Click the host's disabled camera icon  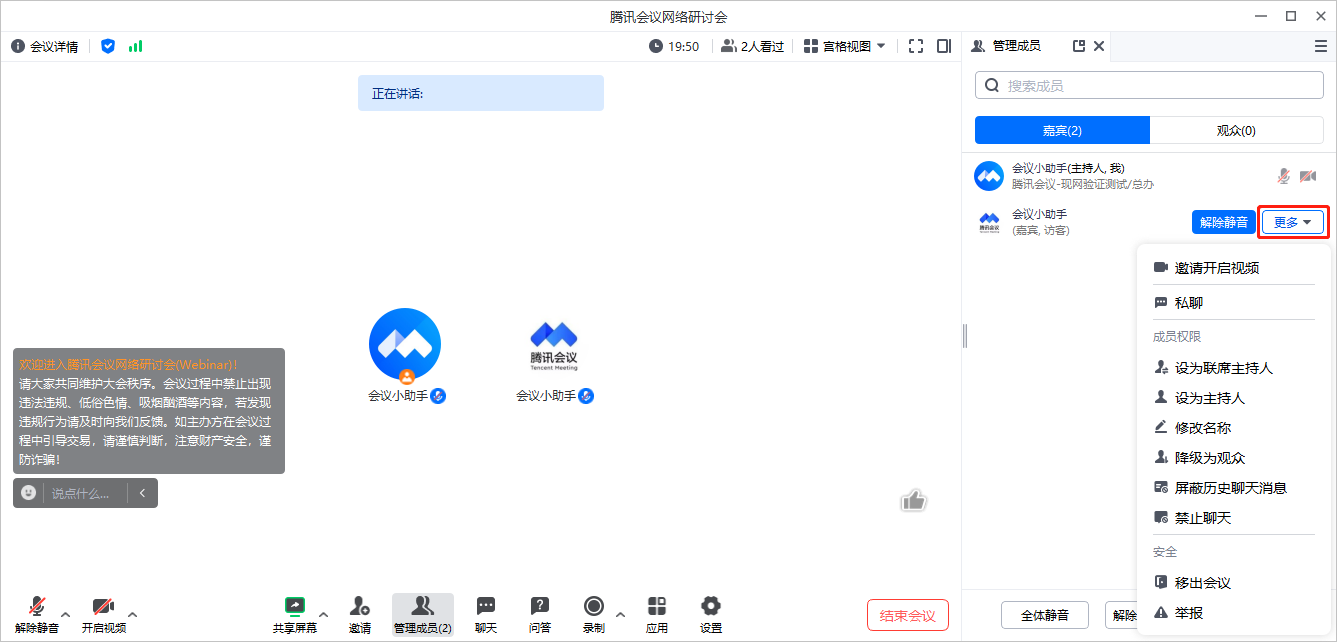[x=1307, y=176]
